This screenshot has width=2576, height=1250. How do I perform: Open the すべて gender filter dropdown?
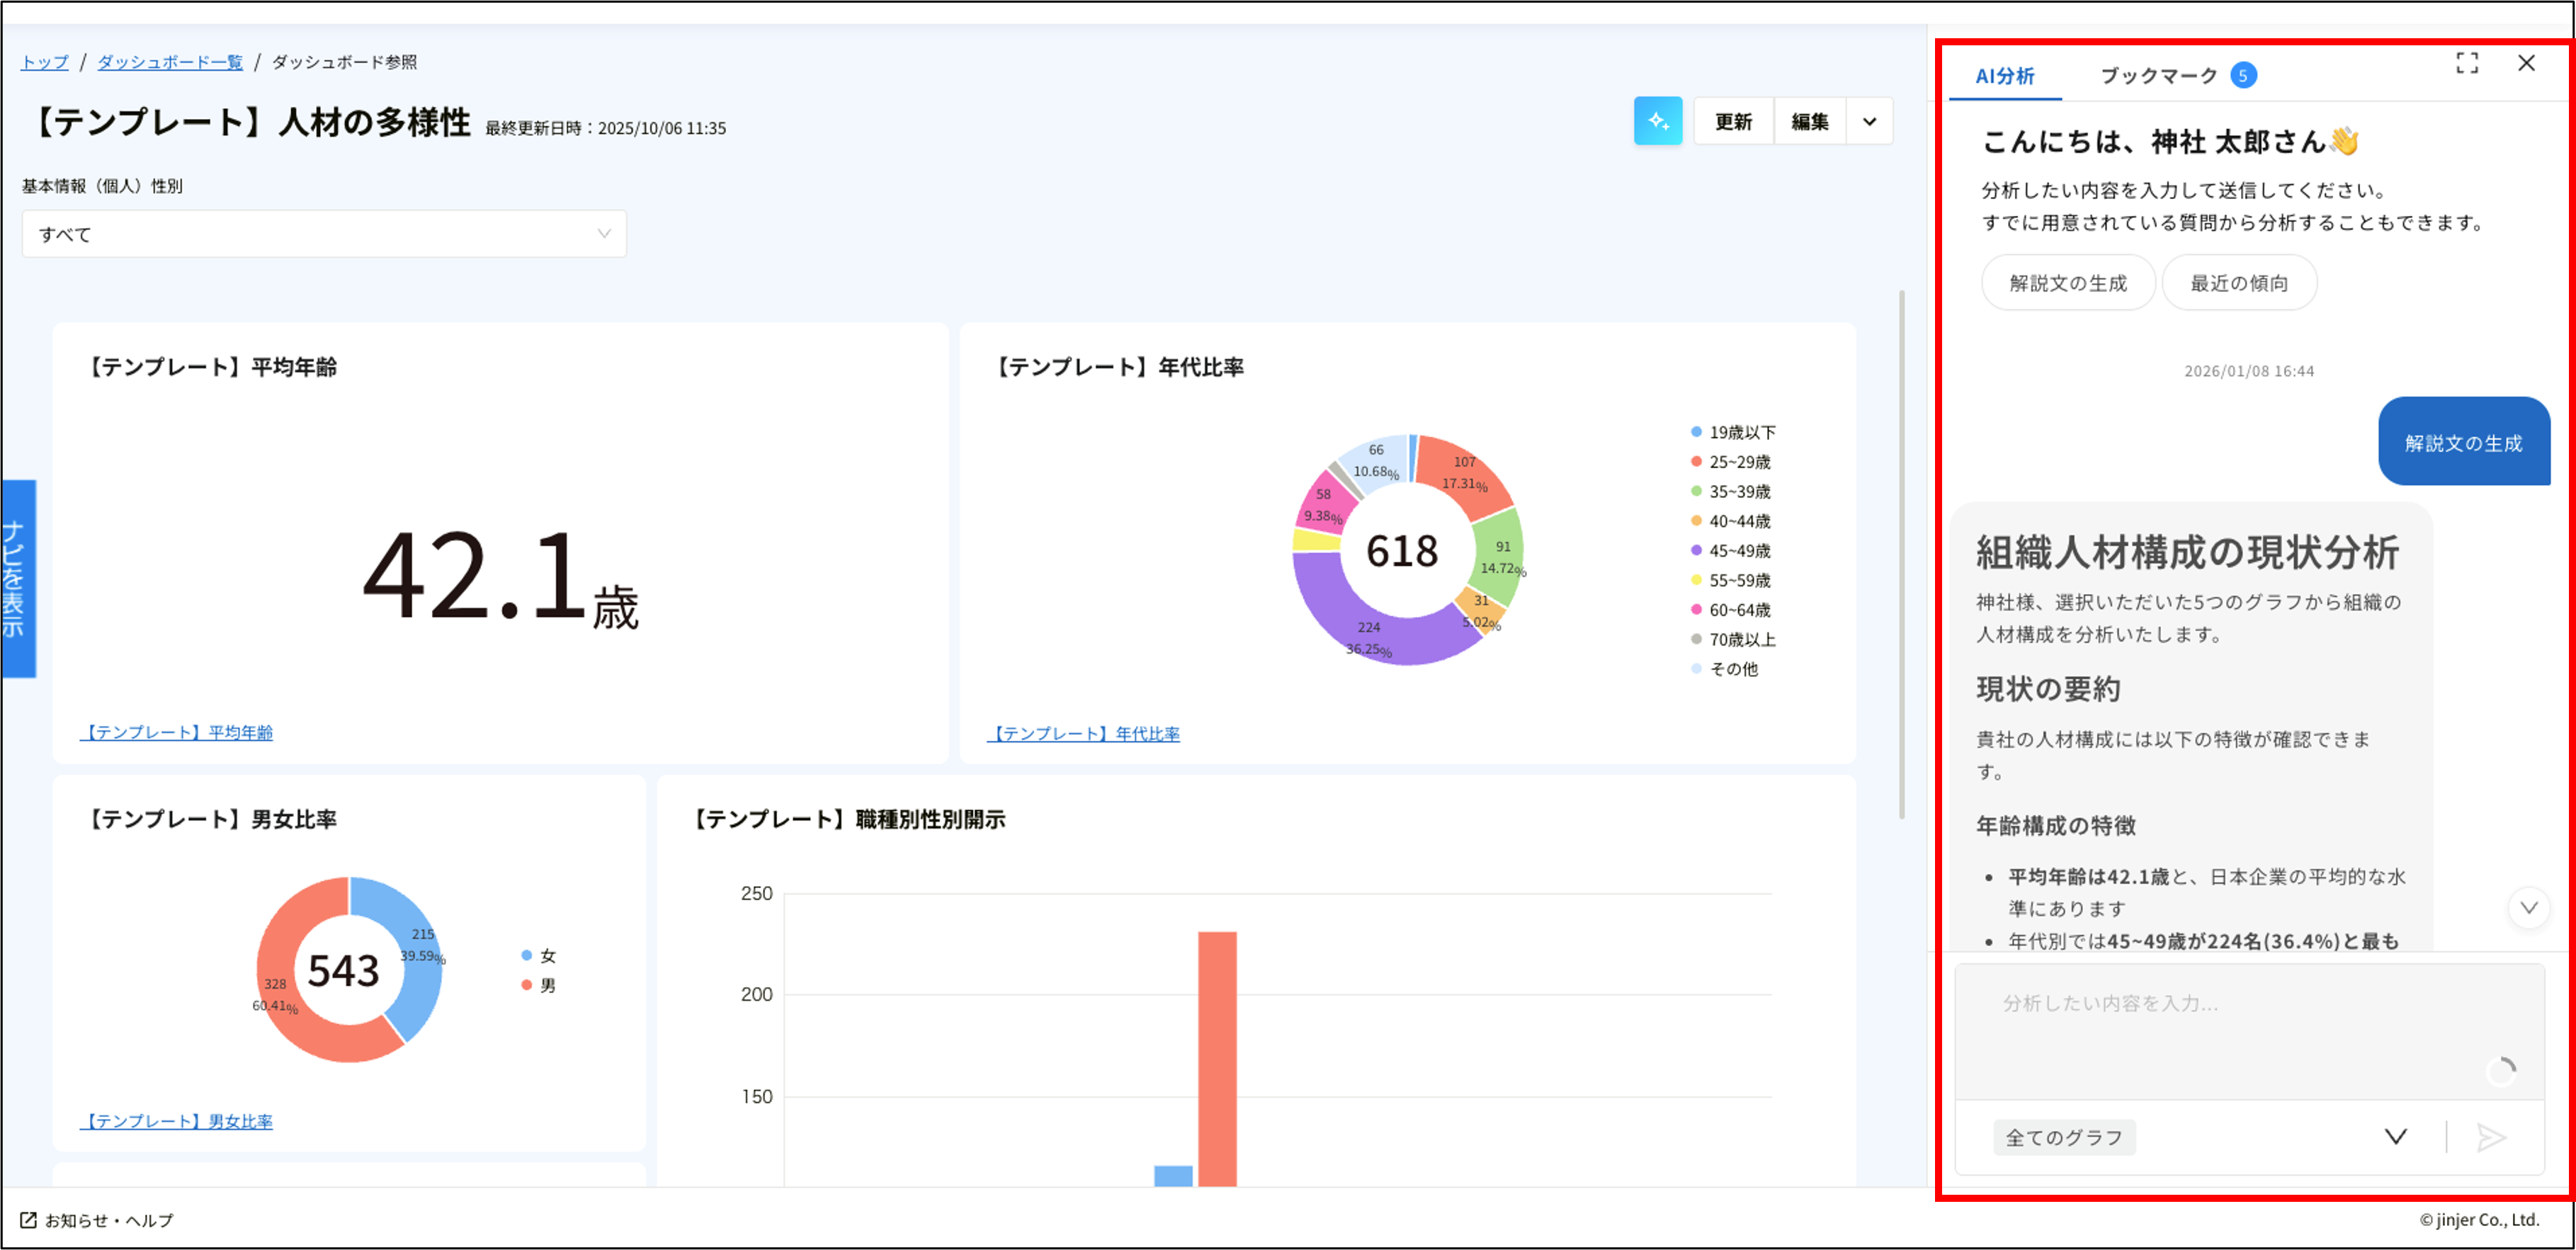tap(324, 233)
